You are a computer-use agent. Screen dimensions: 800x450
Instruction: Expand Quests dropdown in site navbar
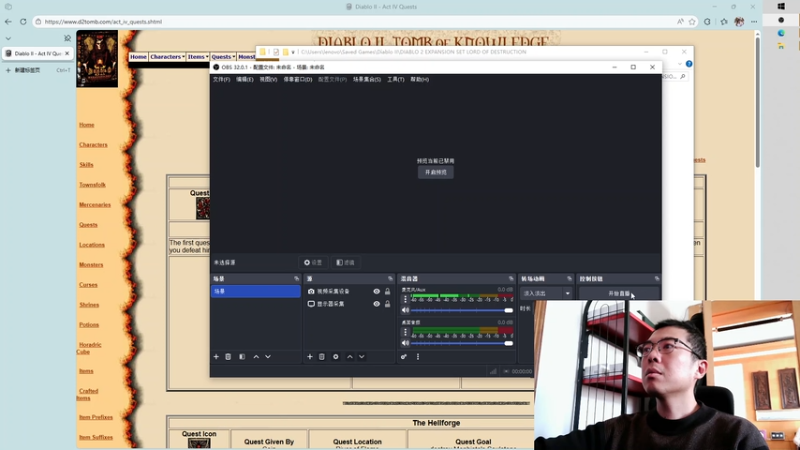[223, 57]
